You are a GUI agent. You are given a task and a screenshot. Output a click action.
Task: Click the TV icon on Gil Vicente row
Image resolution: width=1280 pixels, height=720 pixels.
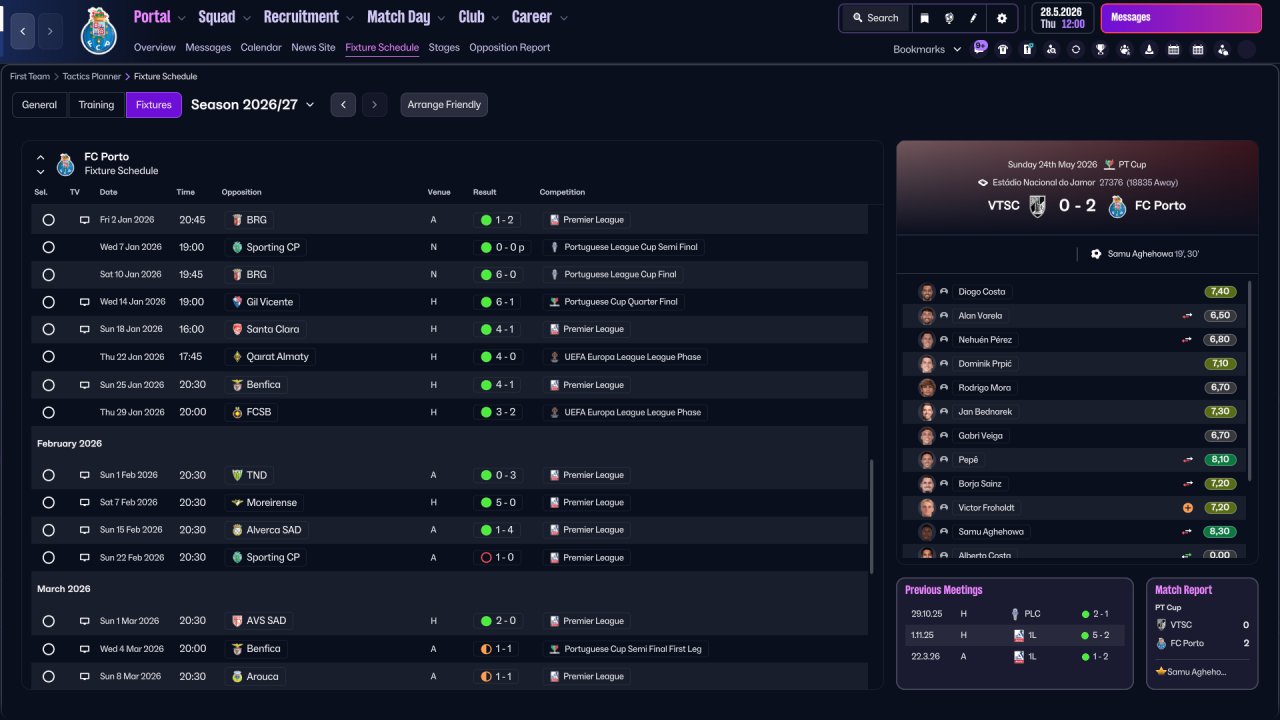coord(85,302)
